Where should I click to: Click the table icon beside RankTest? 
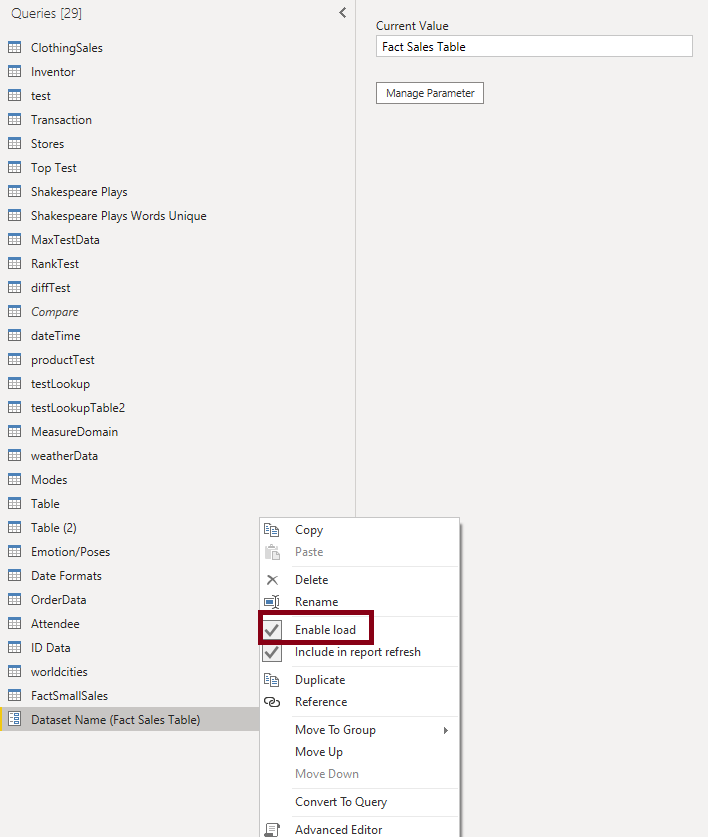[x=14, y=264]
